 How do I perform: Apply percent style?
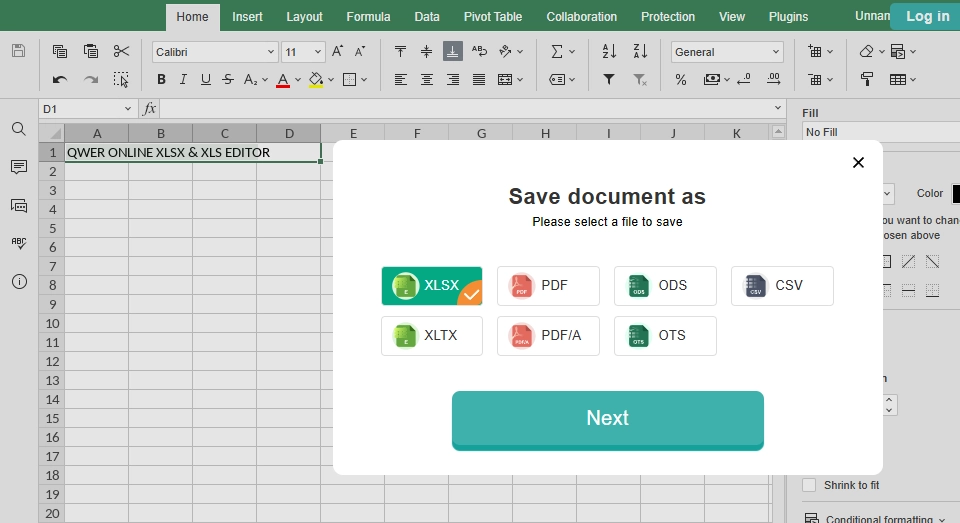click(680, 80)
